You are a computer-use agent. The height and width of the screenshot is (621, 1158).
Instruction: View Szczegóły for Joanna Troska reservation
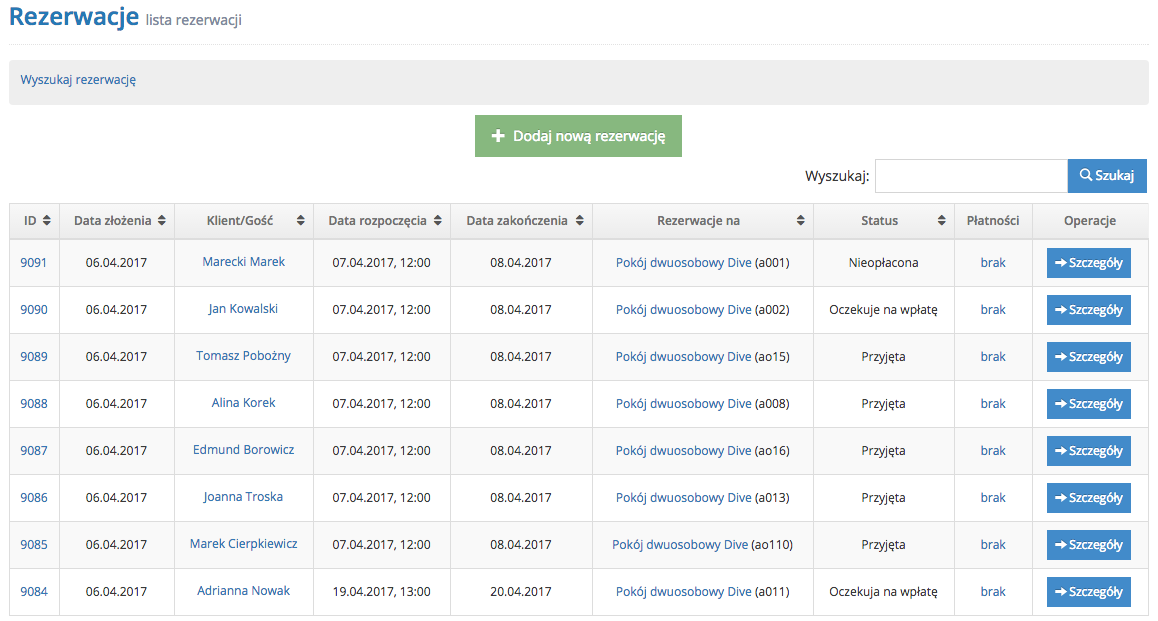tap(1089, 498)
